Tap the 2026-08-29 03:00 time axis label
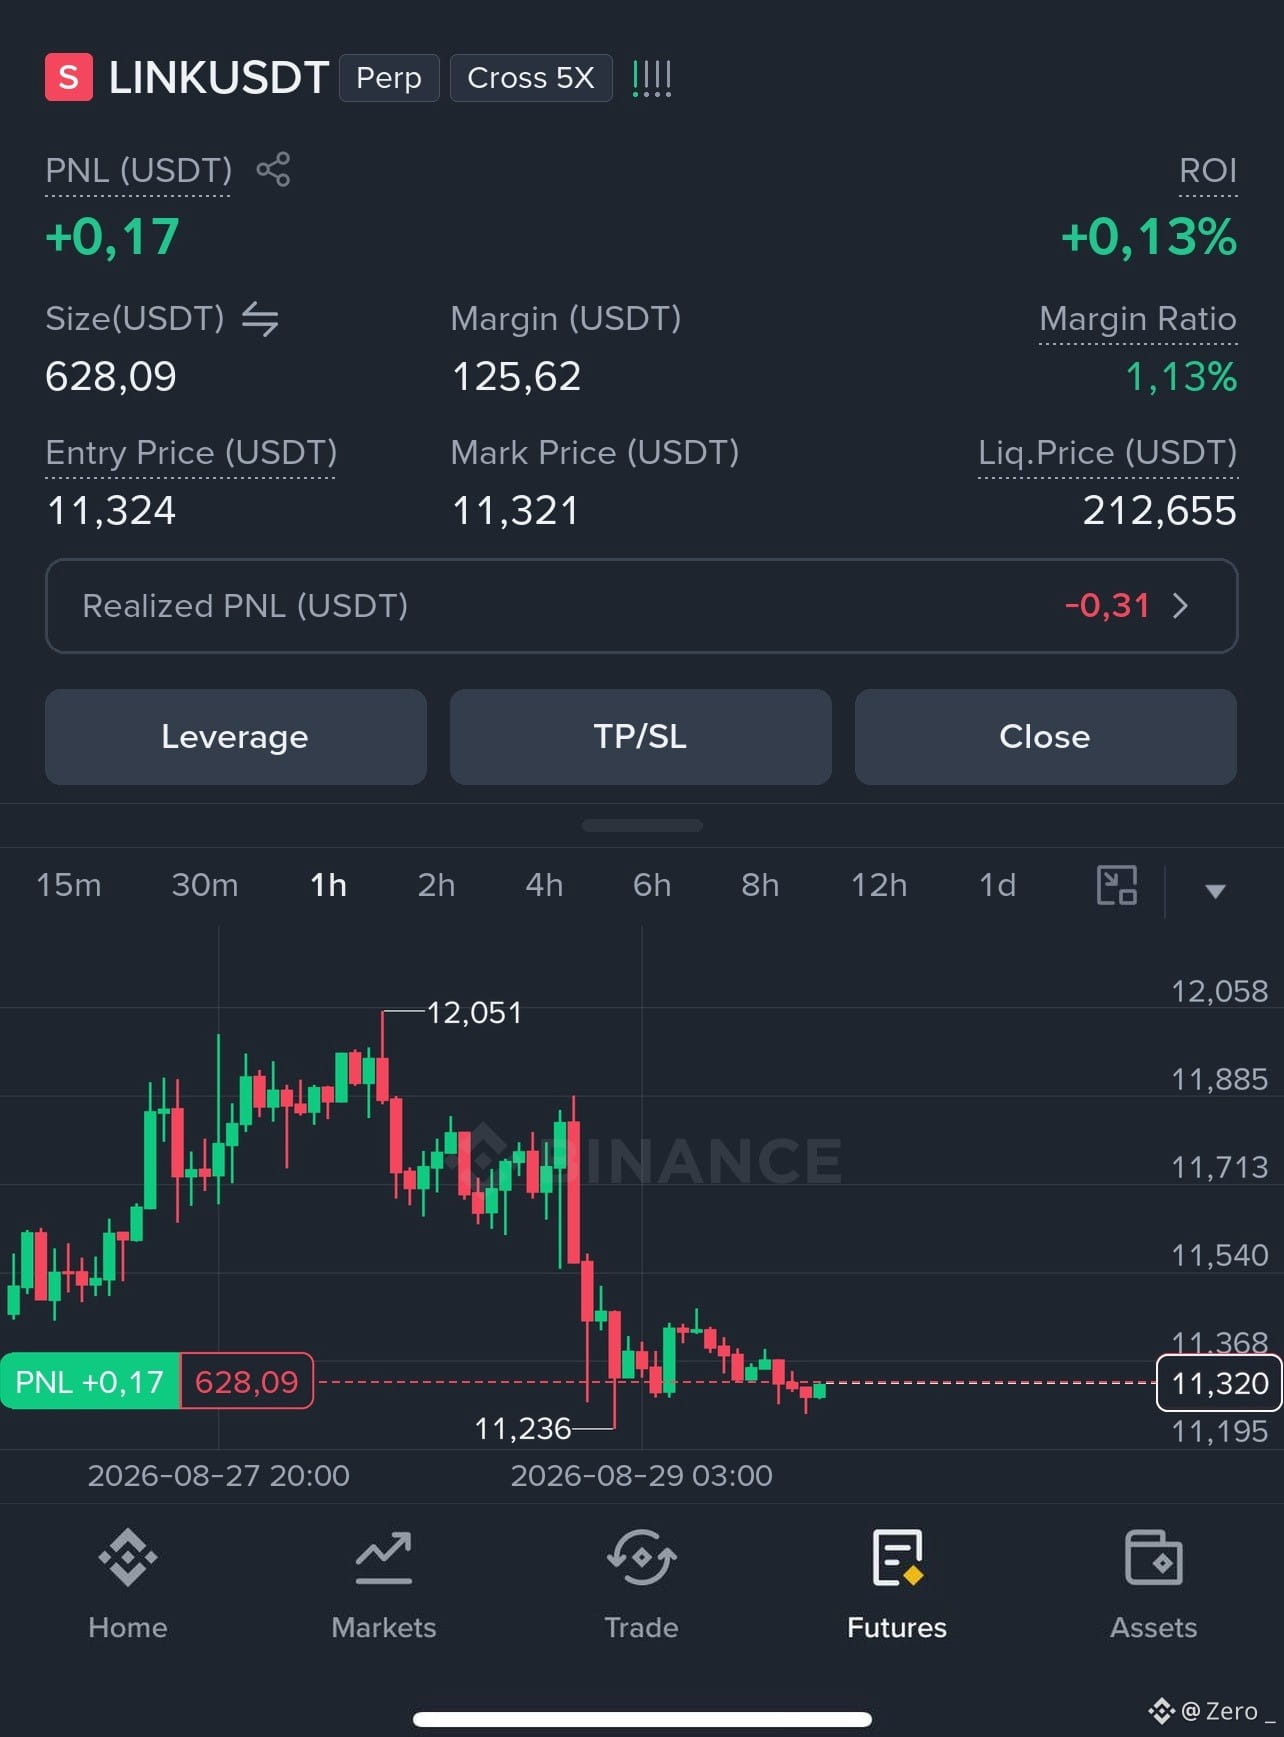Image resolution: width=1284 pixels, height=1737 pixels. pyautogui.click(x=642, y=1476)
